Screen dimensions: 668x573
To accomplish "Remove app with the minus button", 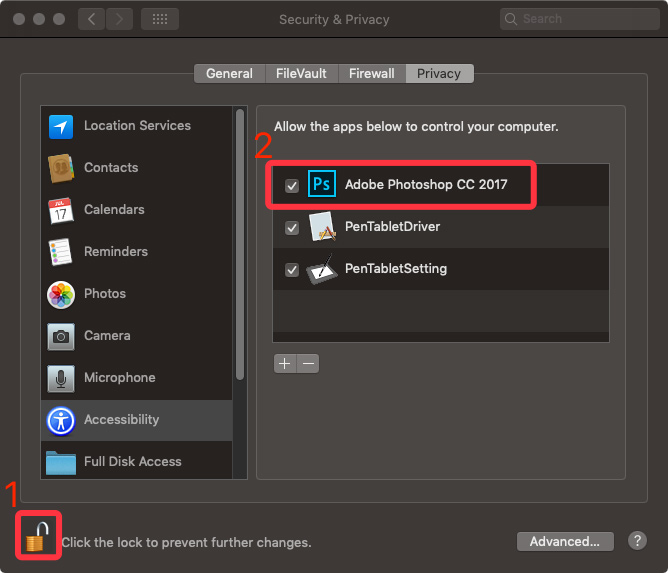I will [308, 364].
